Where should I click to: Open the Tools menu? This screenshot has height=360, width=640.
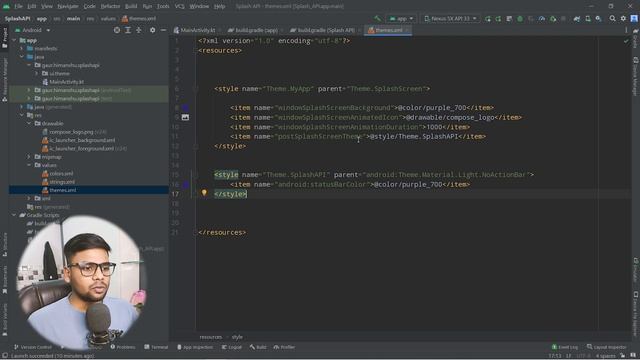pyautogui.click(x=163, y=6)
